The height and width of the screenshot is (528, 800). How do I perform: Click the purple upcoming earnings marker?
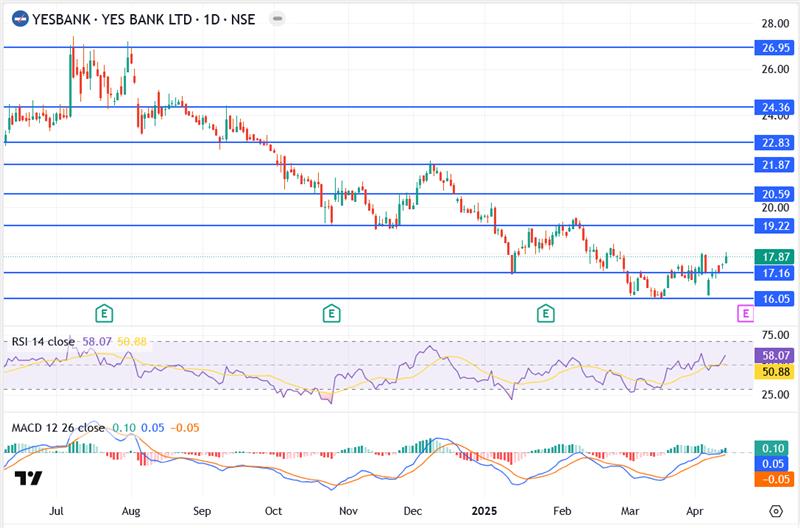(x=745, y=314)
